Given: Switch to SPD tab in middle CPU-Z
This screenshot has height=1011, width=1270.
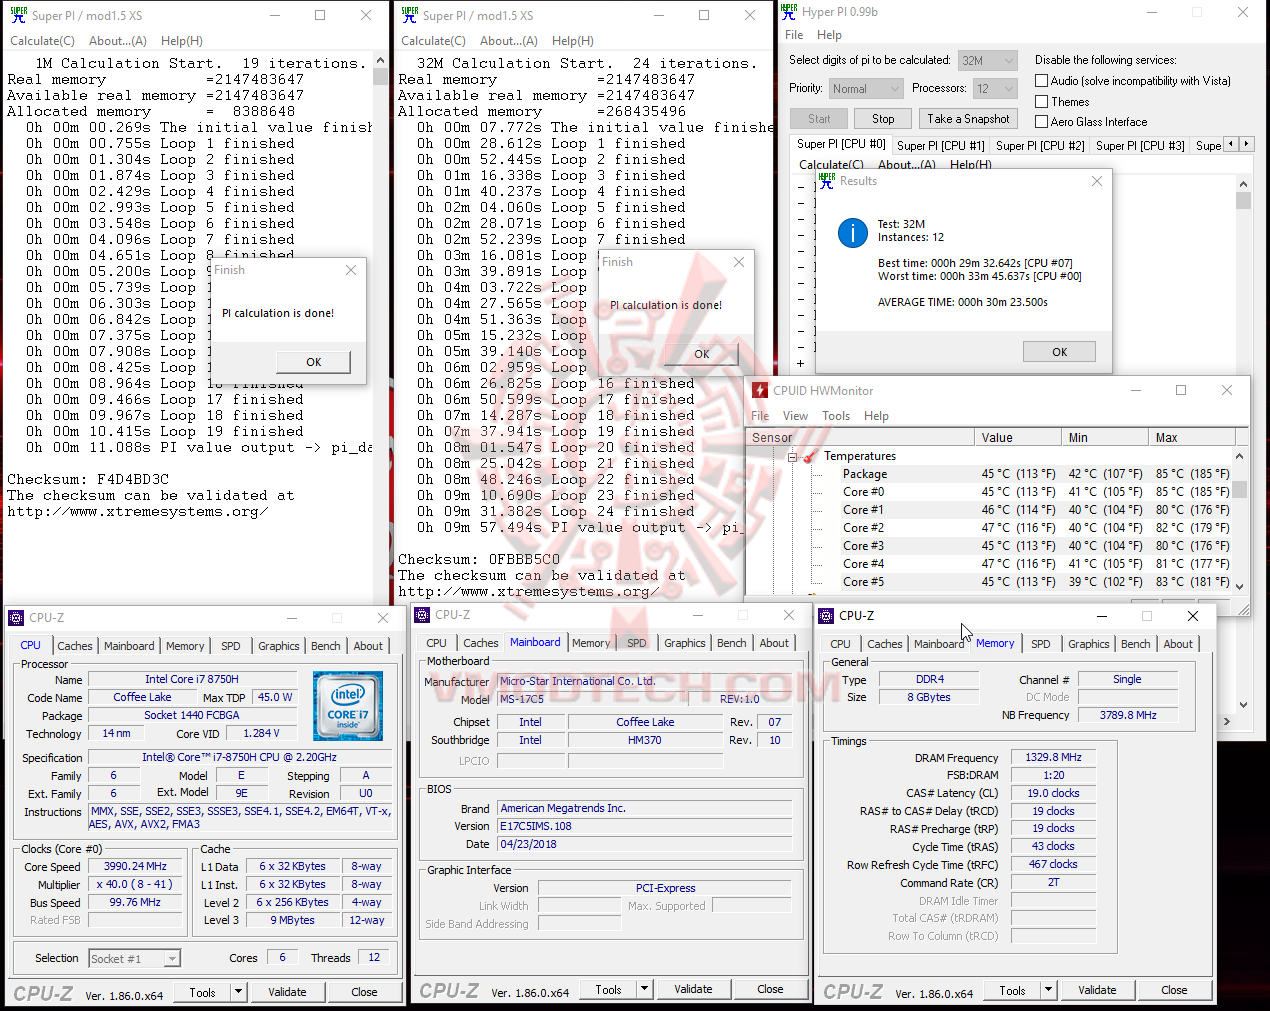Looking at the screenshot, I should pos(637,643).
